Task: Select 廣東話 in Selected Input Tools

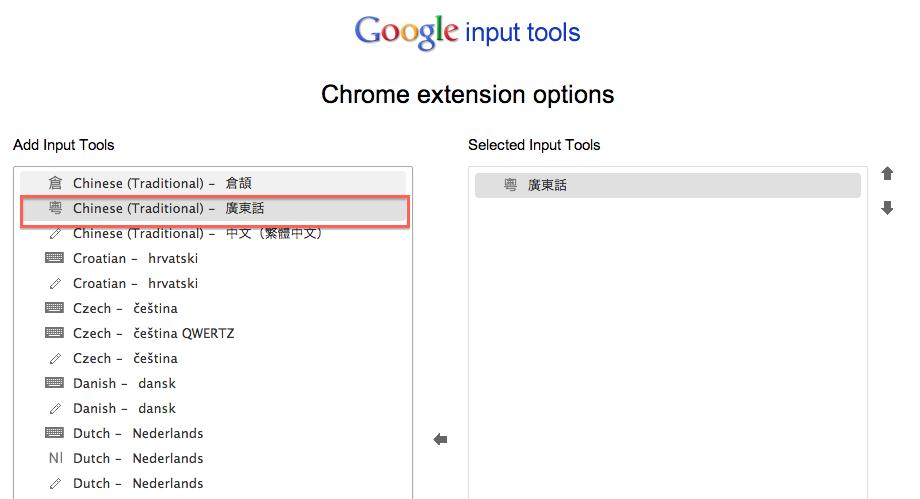Action: (548, 185)
